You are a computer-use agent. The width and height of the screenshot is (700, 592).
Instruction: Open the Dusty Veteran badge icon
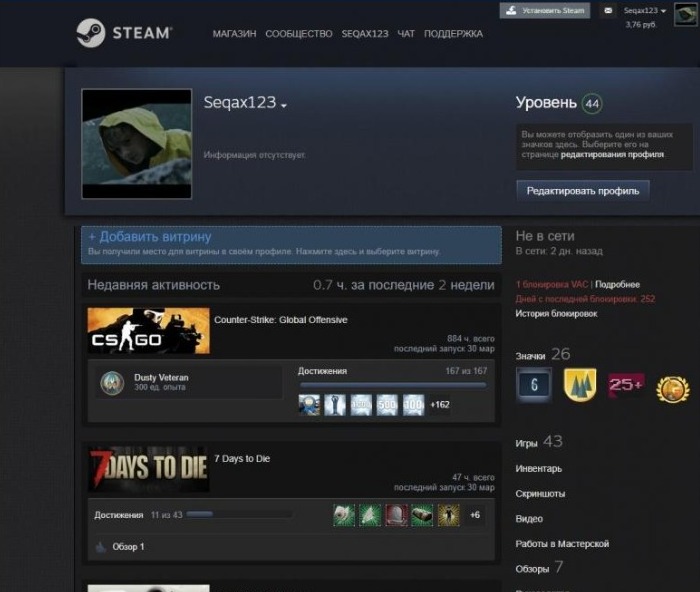[x=113, y=382]
